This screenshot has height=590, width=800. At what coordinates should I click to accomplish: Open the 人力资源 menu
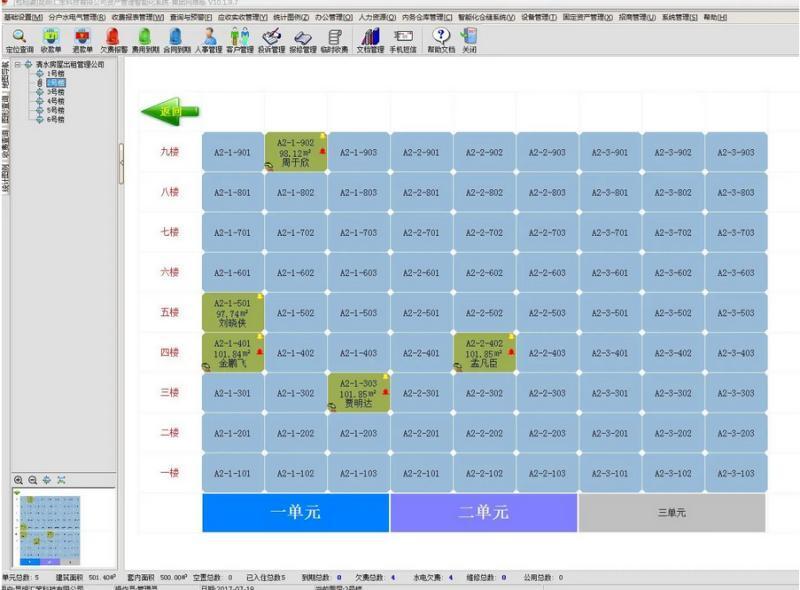(x=377, y=17)
